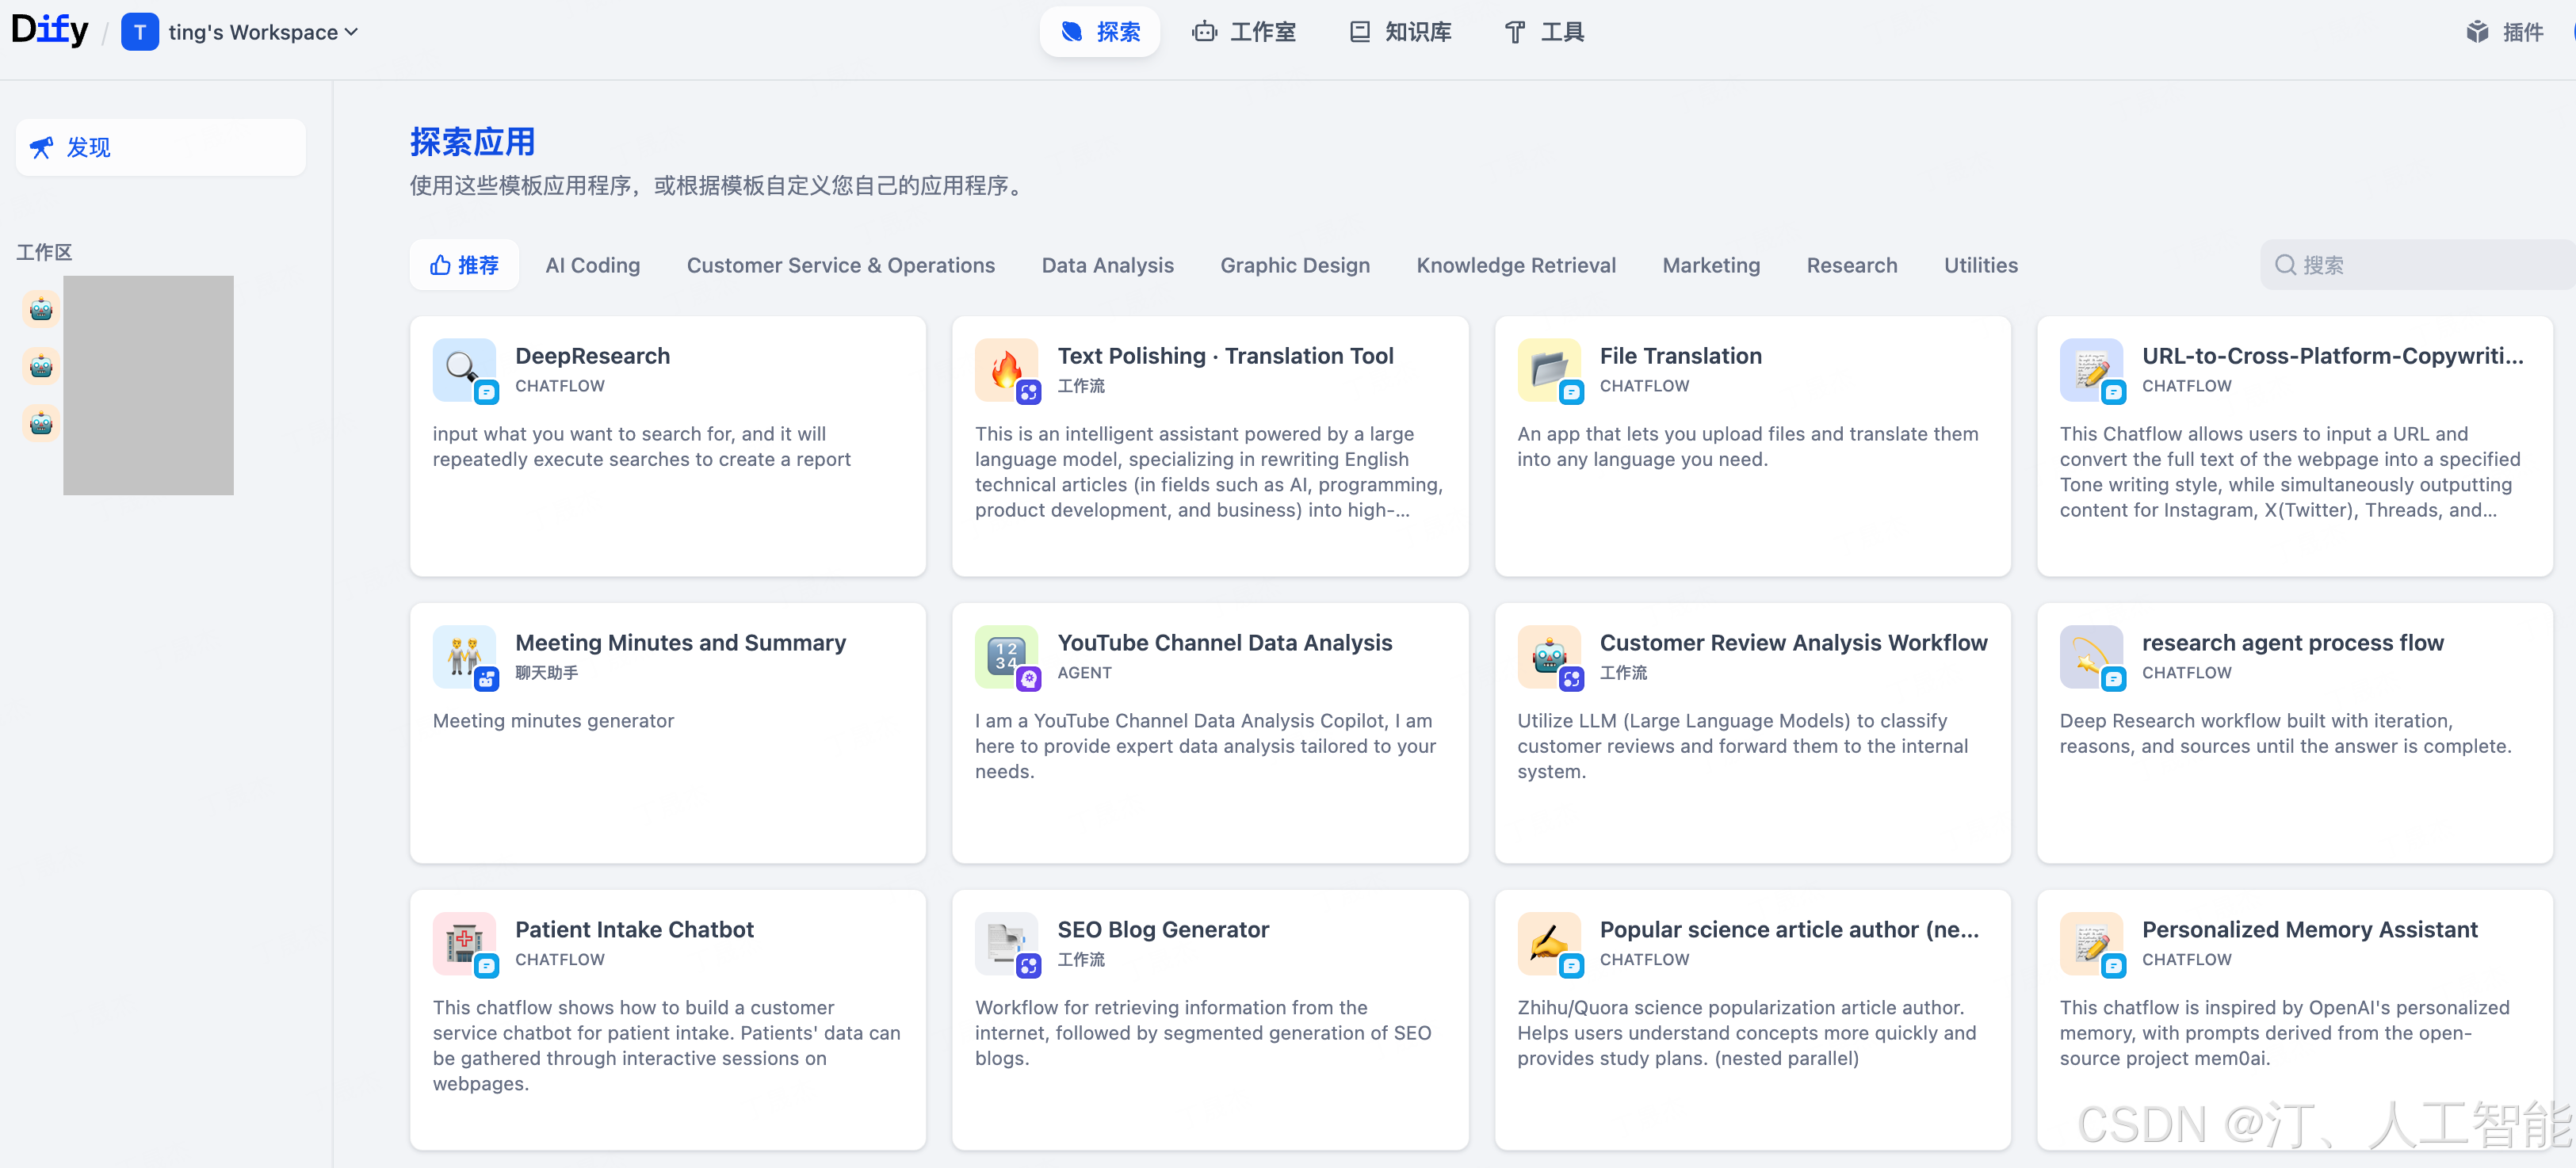Go to the 工具 tools tab
This screenshot has height=1168, width=2576.
tap(1544, 32)
